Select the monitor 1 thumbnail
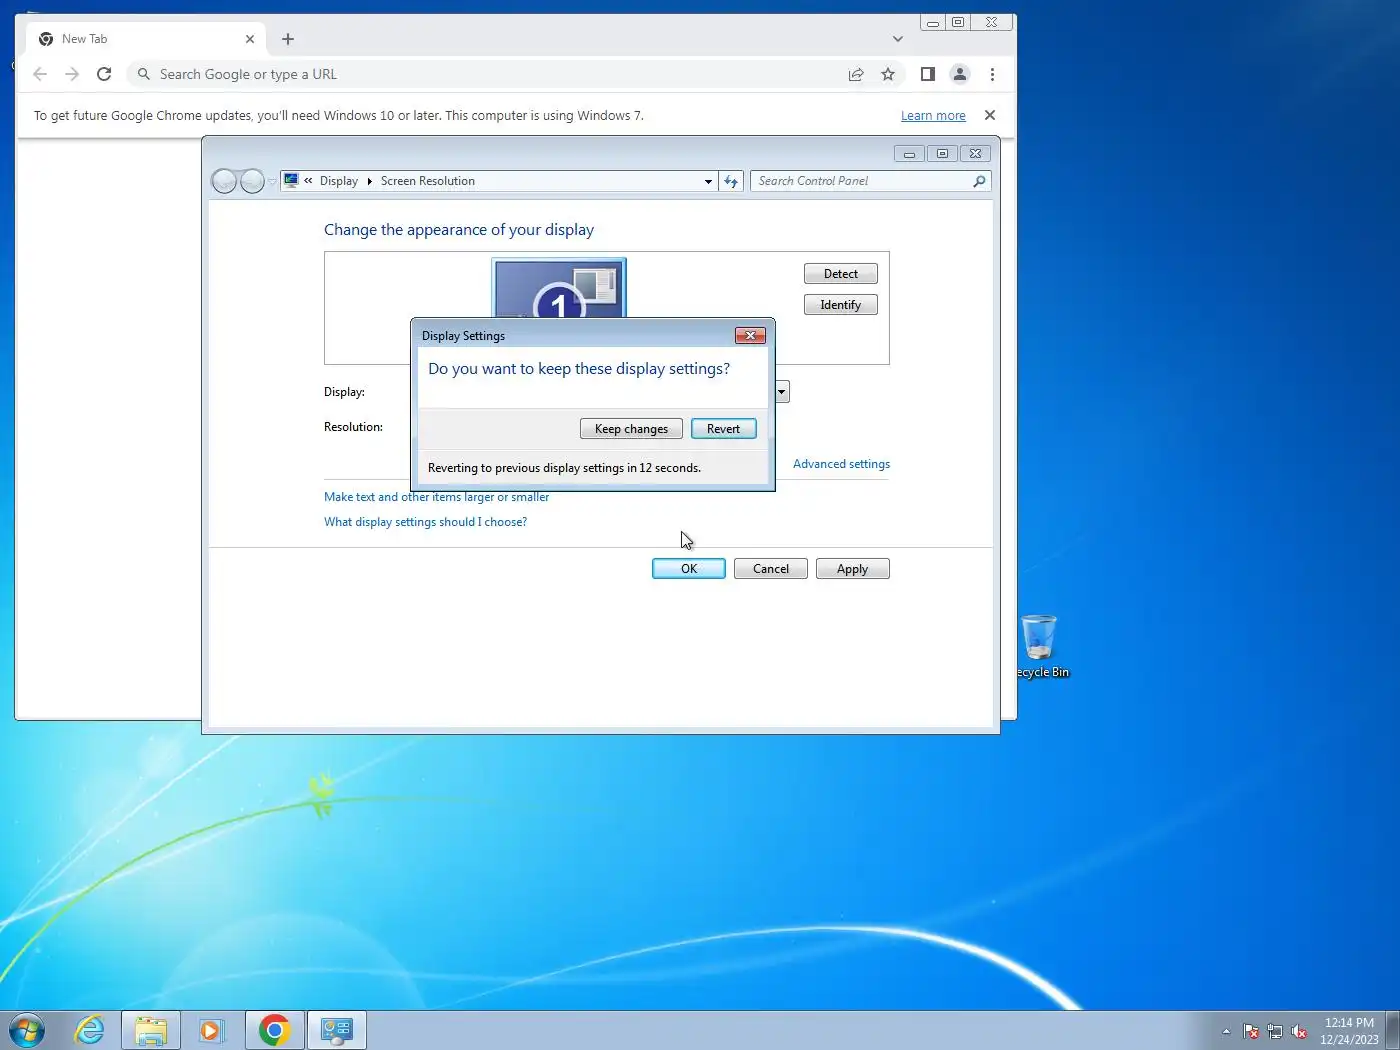The height and width of the screenshot is (1050, 1400). click(559, 289)
